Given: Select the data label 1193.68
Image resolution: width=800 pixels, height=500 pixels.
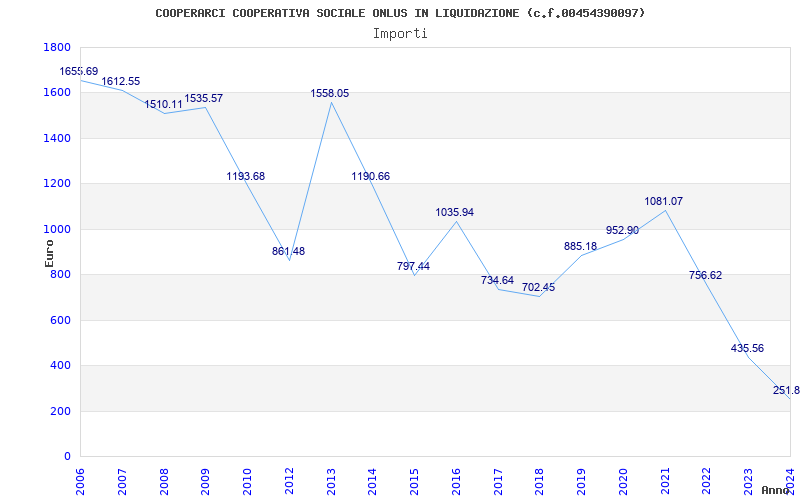Looking at the screenshot, I should [245, 177].
